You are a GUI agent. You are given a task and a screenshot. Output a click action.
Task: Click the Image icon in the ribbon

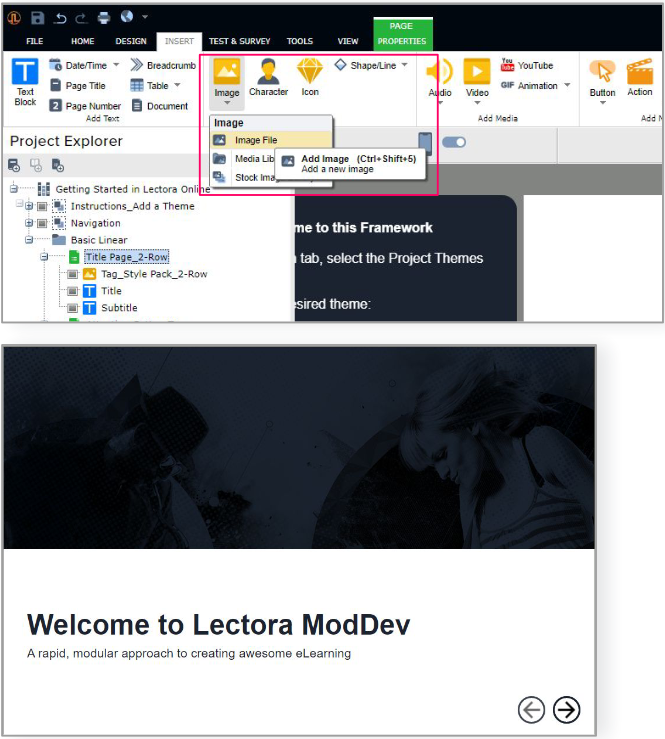[x=227, y=73]
